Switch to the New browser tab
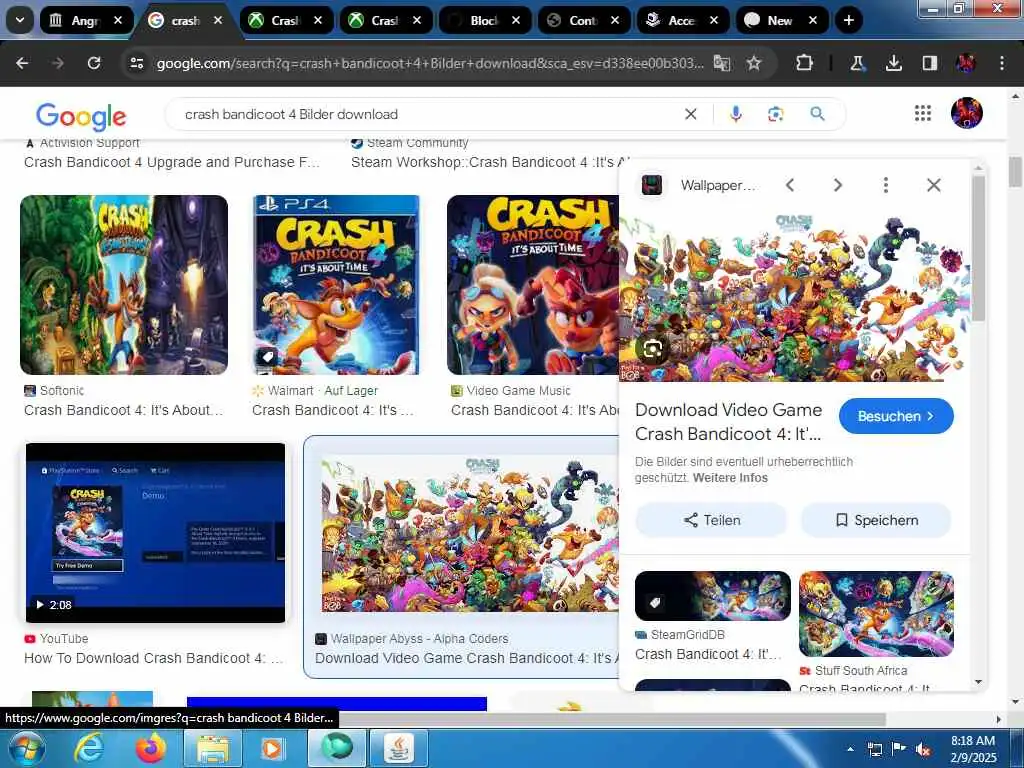This screenshot has width=1024, height=768. pyautogui.click(x=781, y=20)
